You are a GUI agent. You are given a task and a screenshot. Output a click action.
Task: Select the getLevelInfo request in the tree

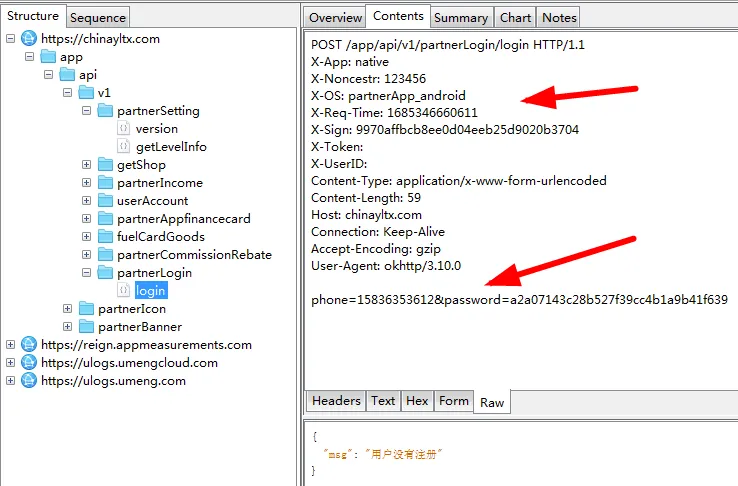tap(171, 147)
